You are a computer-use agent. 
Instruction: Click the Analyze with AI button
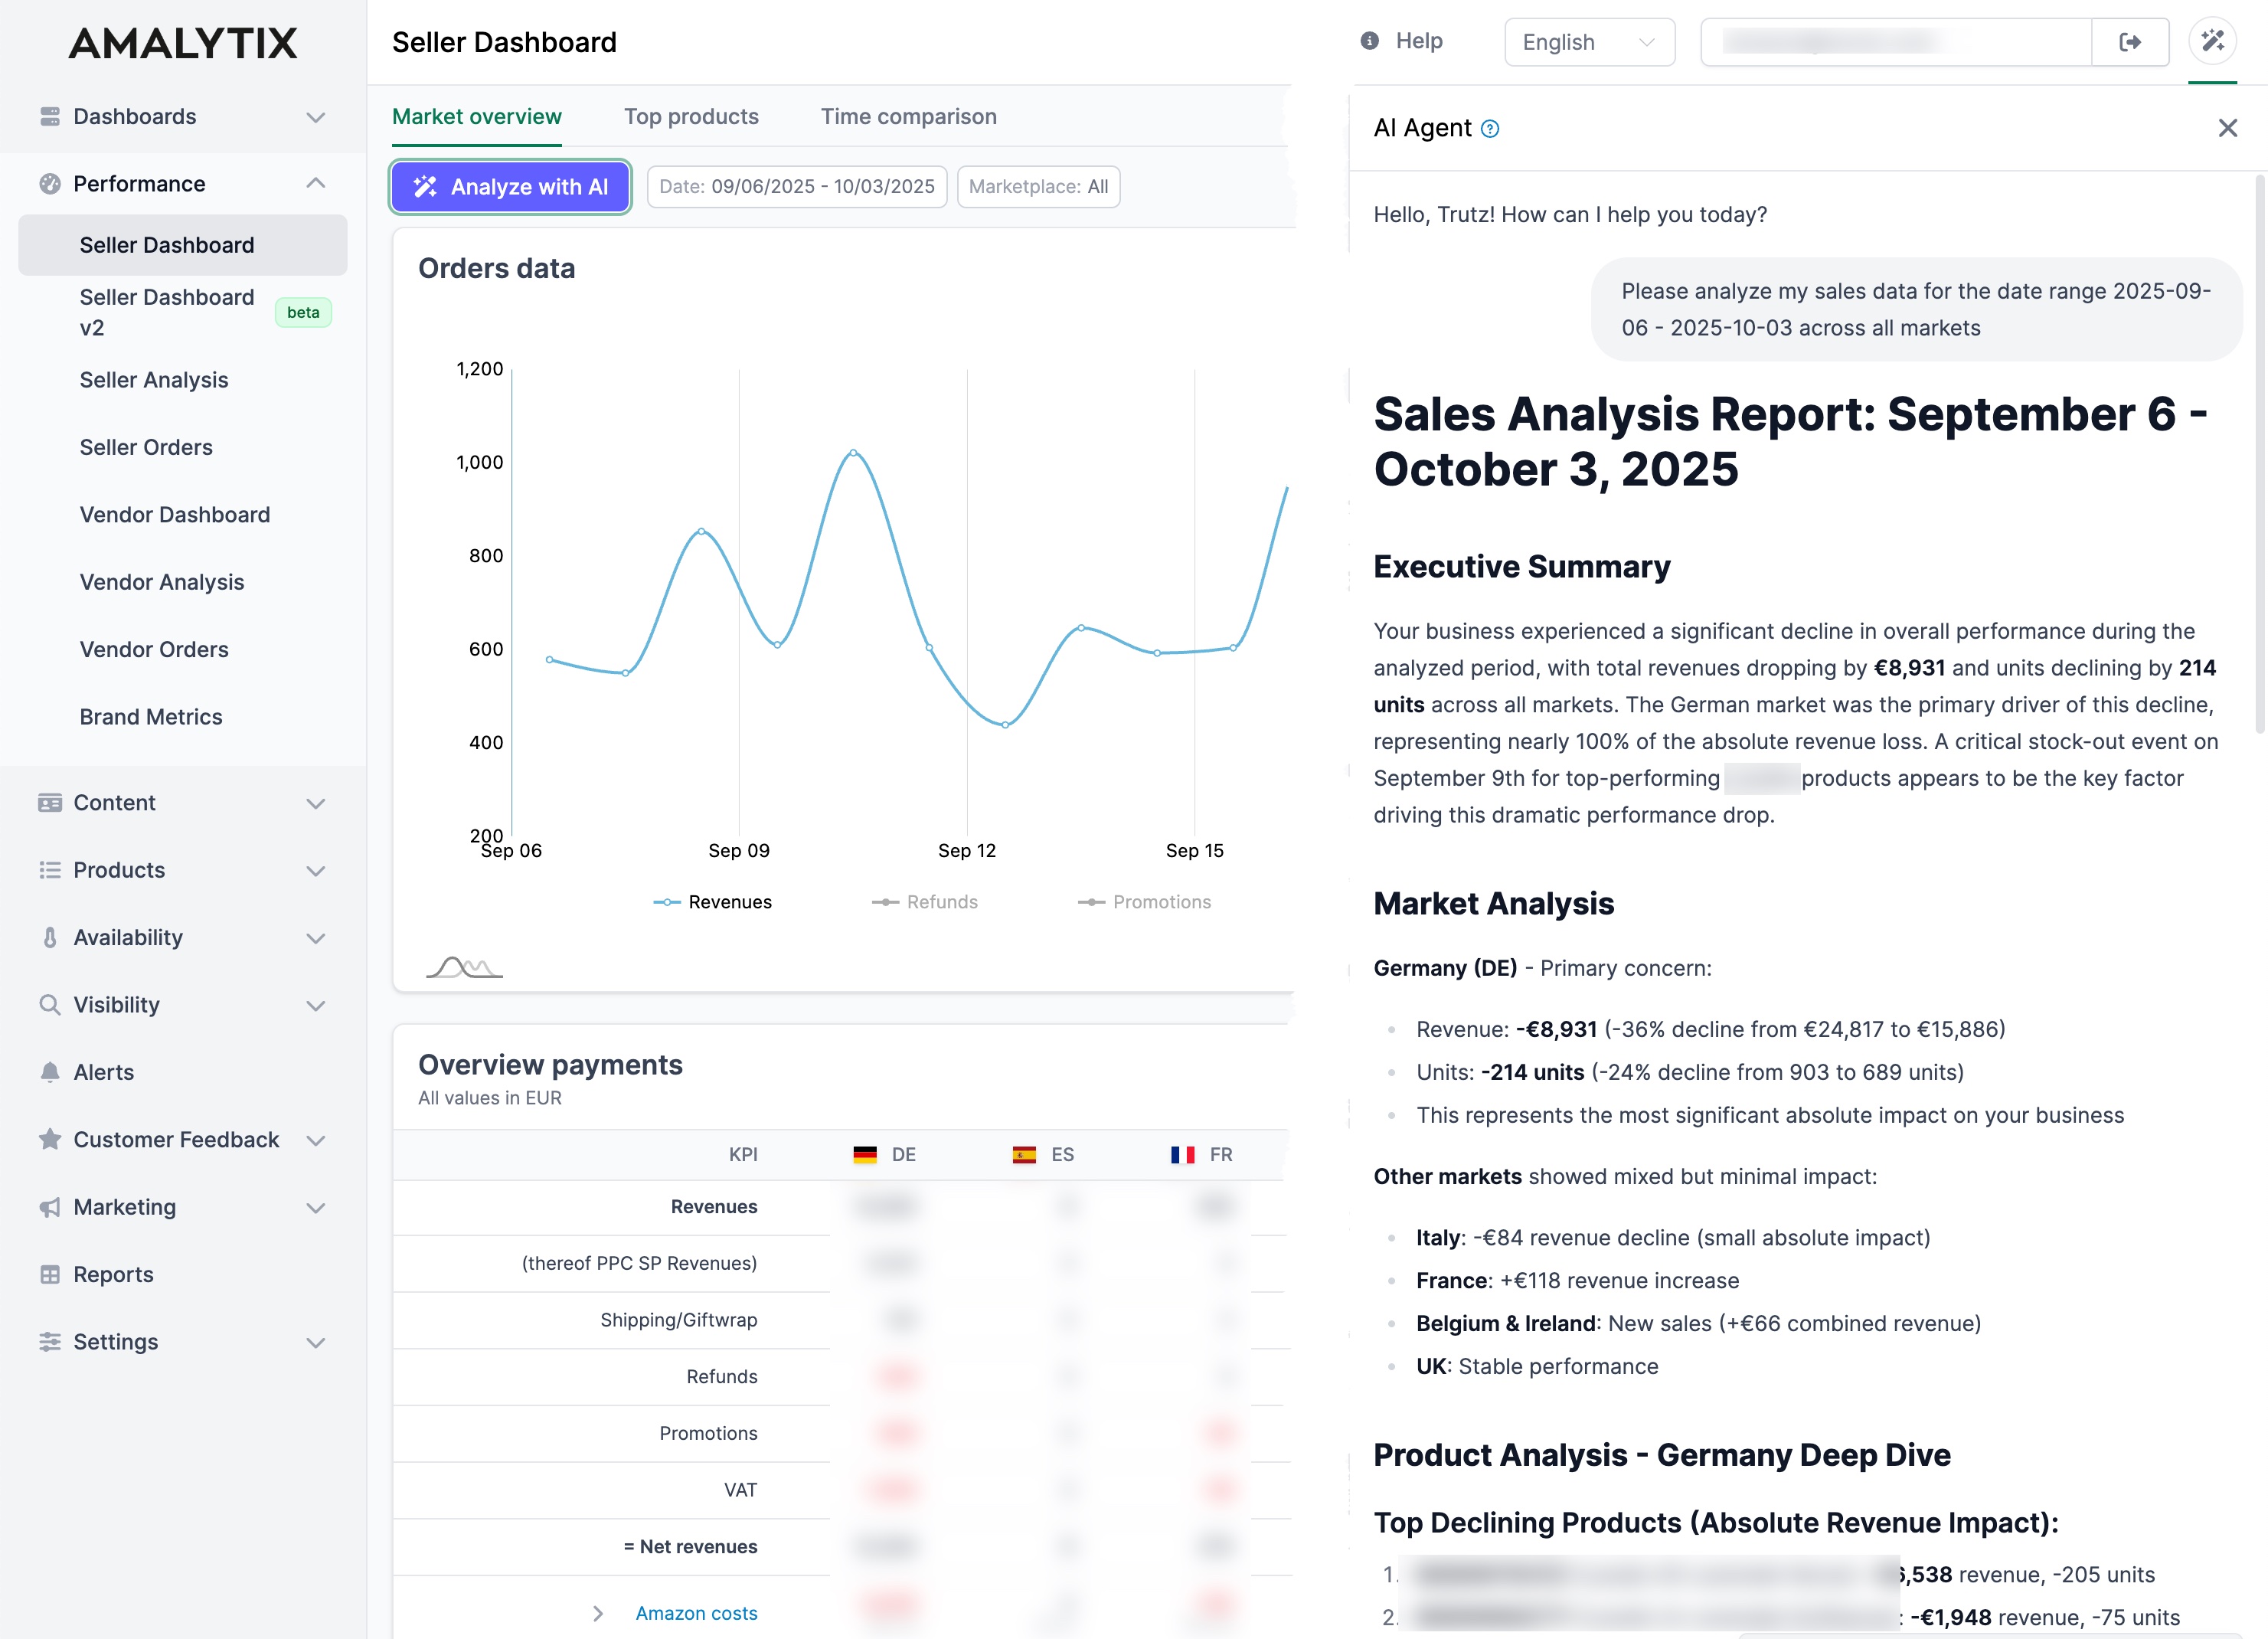pos(510,187)
